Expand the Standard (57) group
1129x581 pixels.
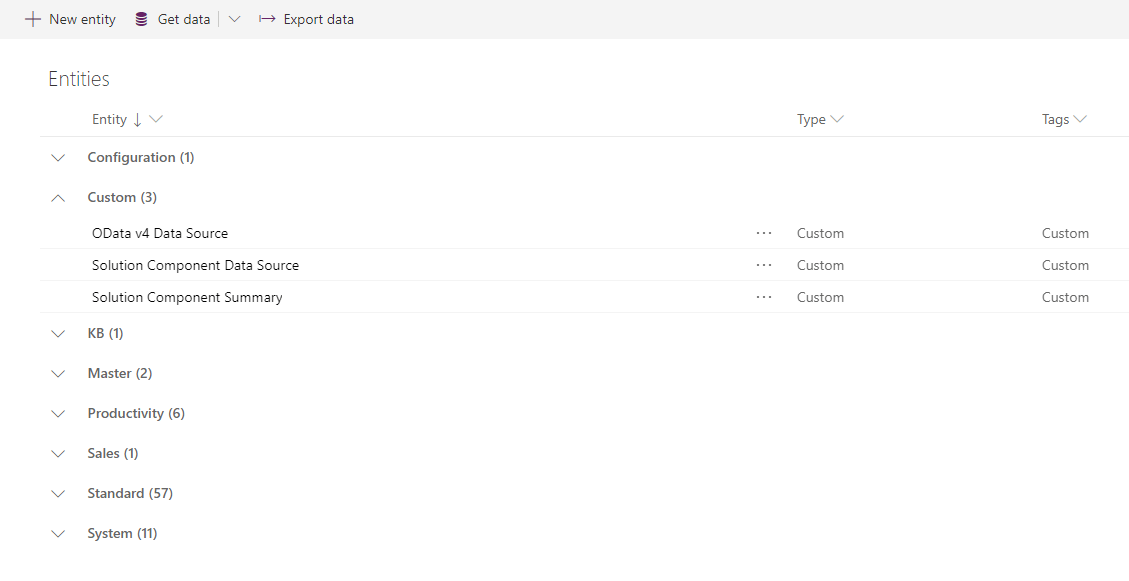(58, 493)
